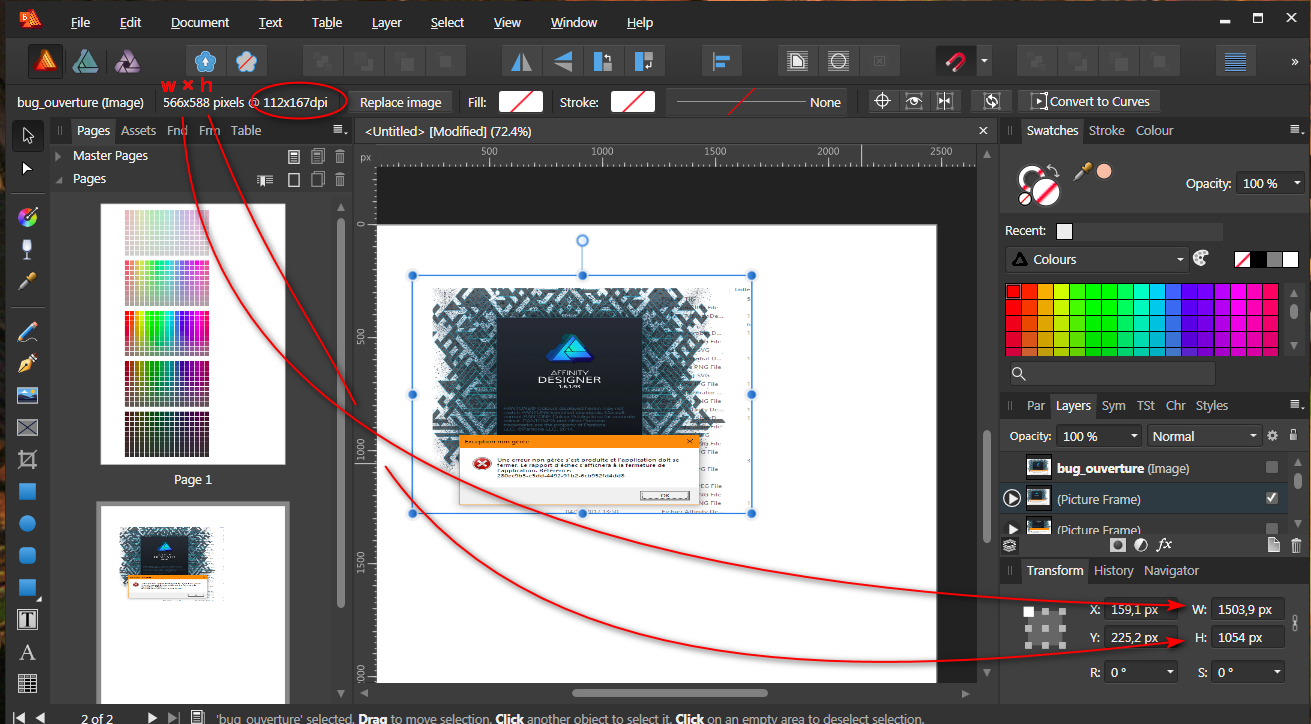Expand the Master Pages section
This screenshot has width=1311, height=724.
[59, 156]
